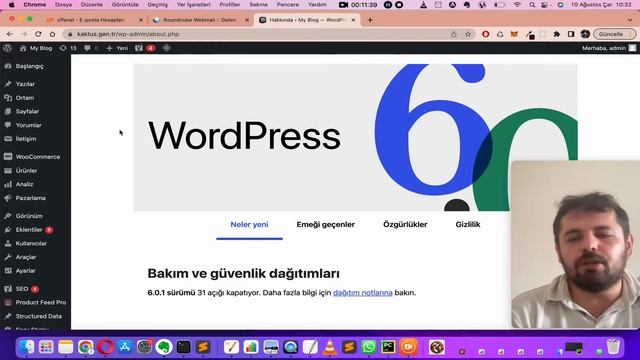
Task: Open Ürünler products menu
Action: [x=26, y=171]
